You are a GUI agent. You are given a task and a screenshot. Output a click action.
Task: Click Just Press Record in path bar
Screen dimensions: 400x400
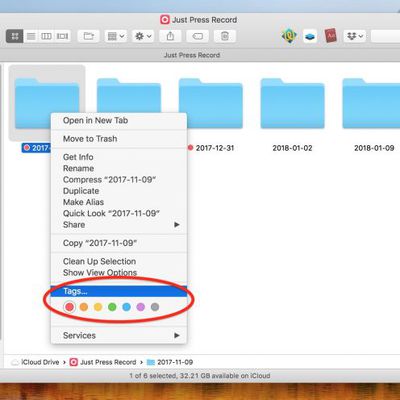pyautogui.click(x=103, y=362)
